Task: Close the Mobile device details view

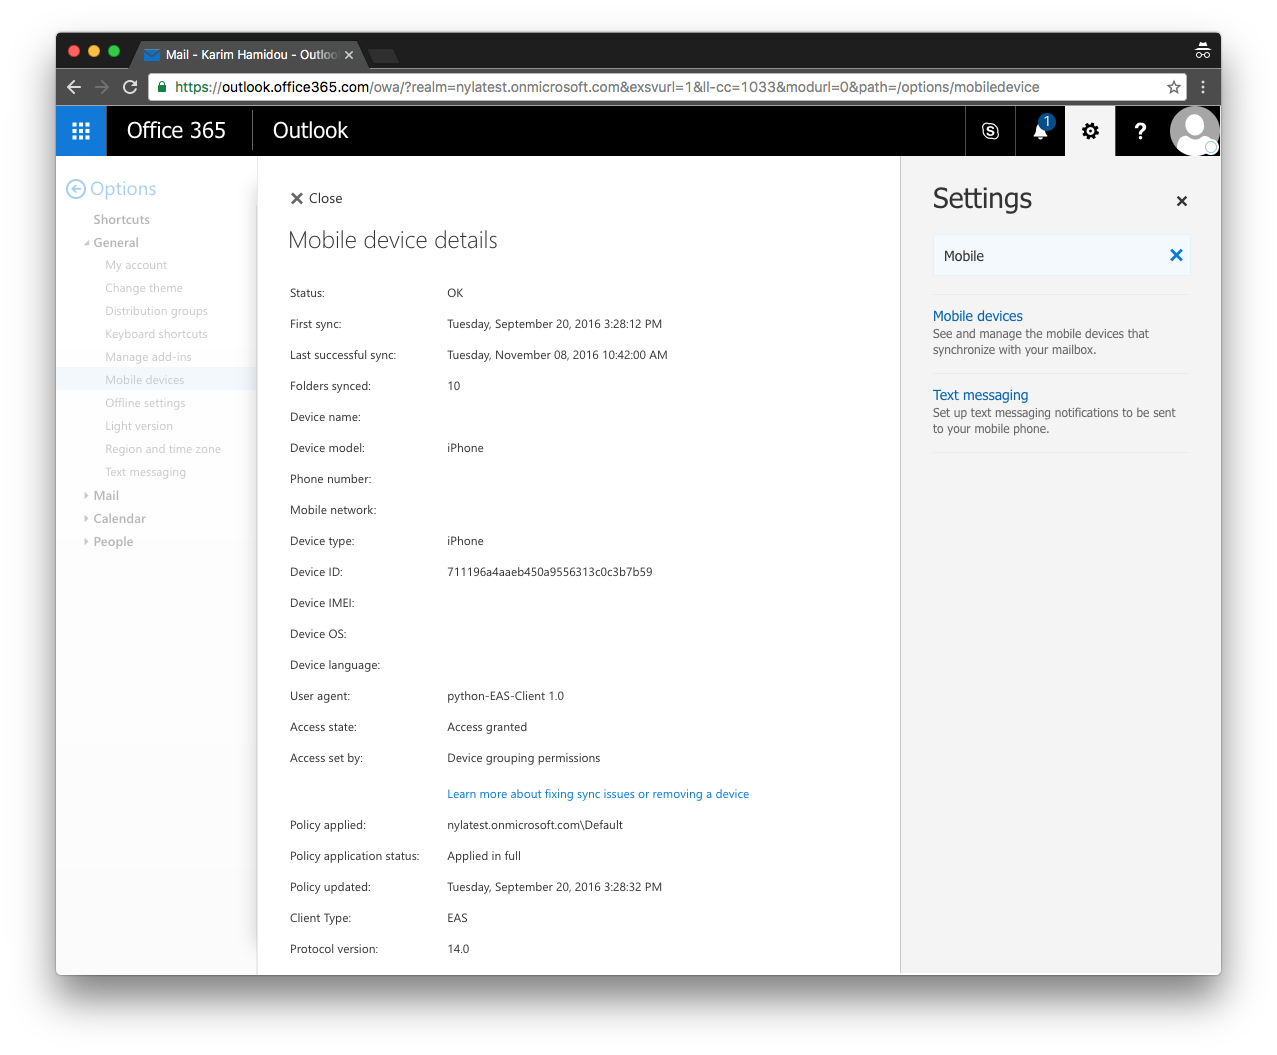Action: click(x=315, y=198)
